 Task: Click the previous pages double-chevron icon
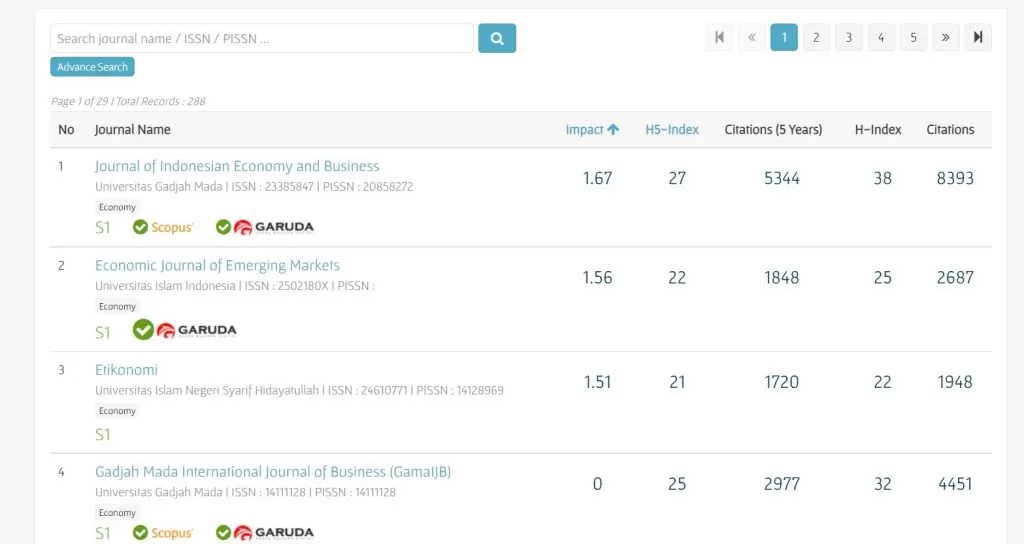[x=752, y=38]
